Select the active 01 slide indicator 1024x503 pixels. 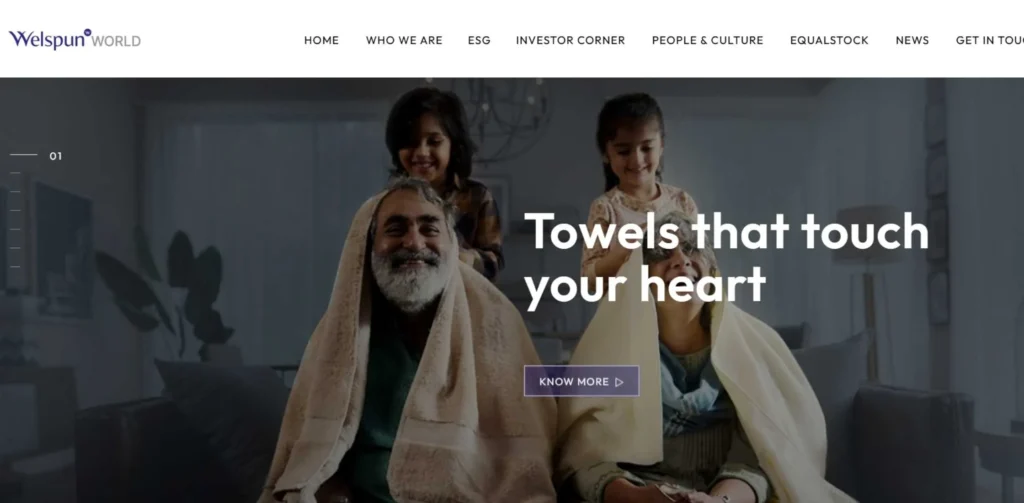click(x=36, y=155)
